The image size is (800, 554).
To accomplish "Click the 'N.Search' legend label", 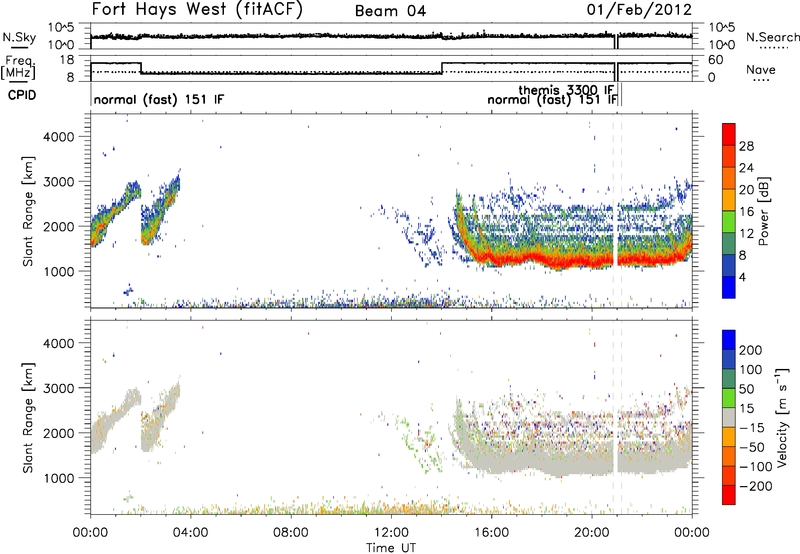I will 772,37.
